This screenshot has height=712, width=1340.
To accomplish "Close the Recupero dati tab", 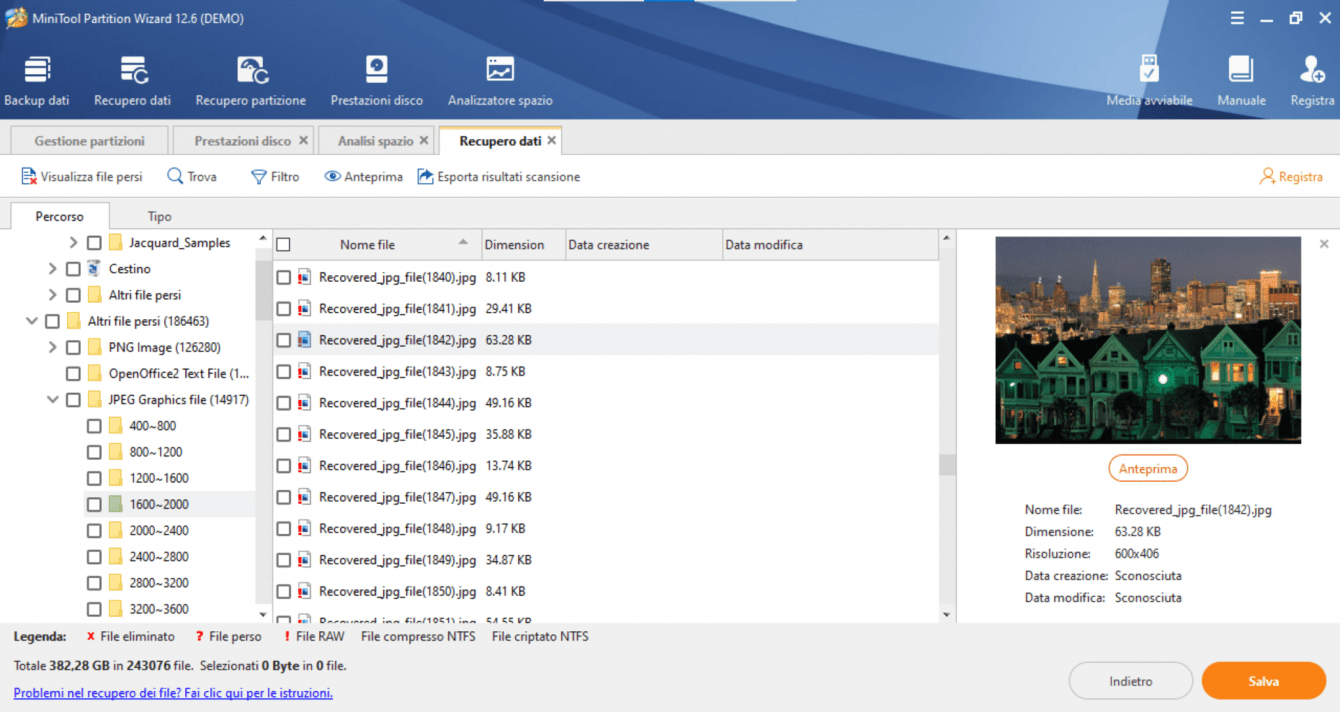I will click(551, 141).
